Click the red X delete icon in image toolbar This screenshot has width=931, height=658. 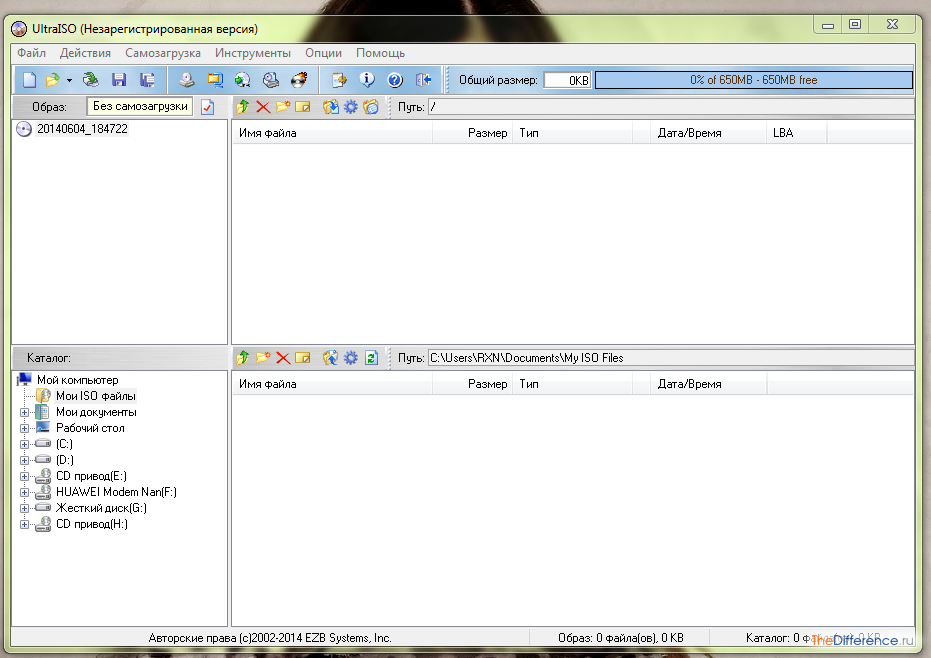pyautogui.click(x=263, y=107)
